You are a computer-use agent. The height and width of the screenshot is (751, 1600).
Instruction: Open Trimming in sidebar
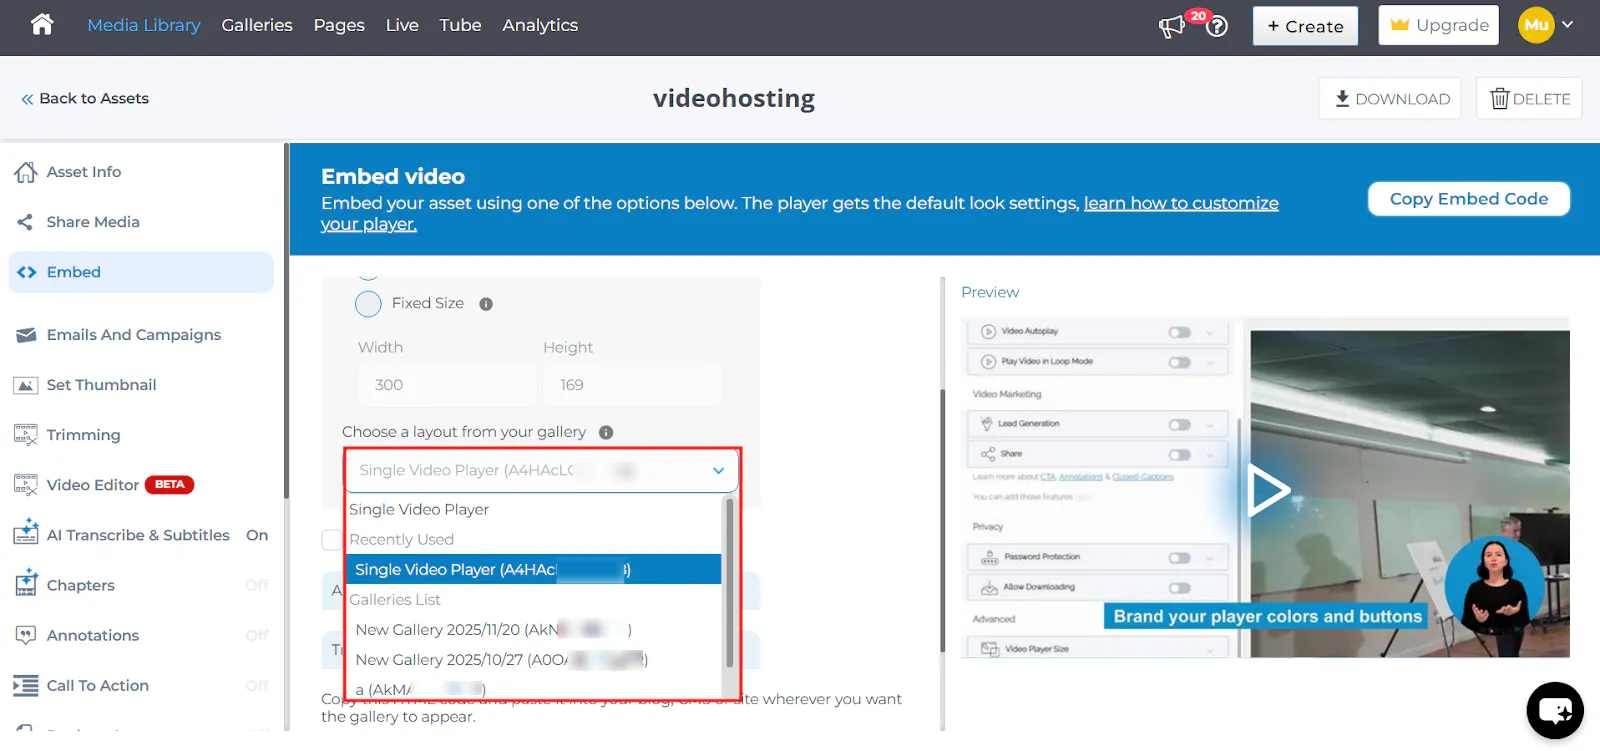(83, 435)
